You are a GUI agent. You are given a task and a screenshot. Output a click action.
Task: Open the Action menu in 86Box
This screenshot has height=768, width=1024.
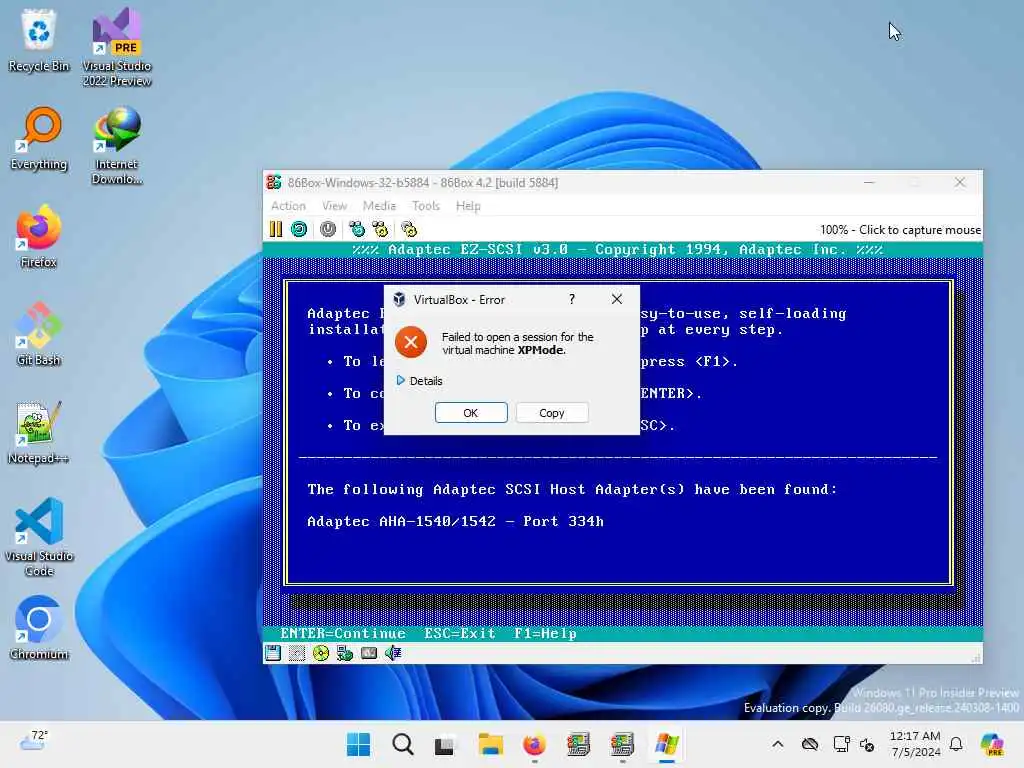click(x=288, y=206)
